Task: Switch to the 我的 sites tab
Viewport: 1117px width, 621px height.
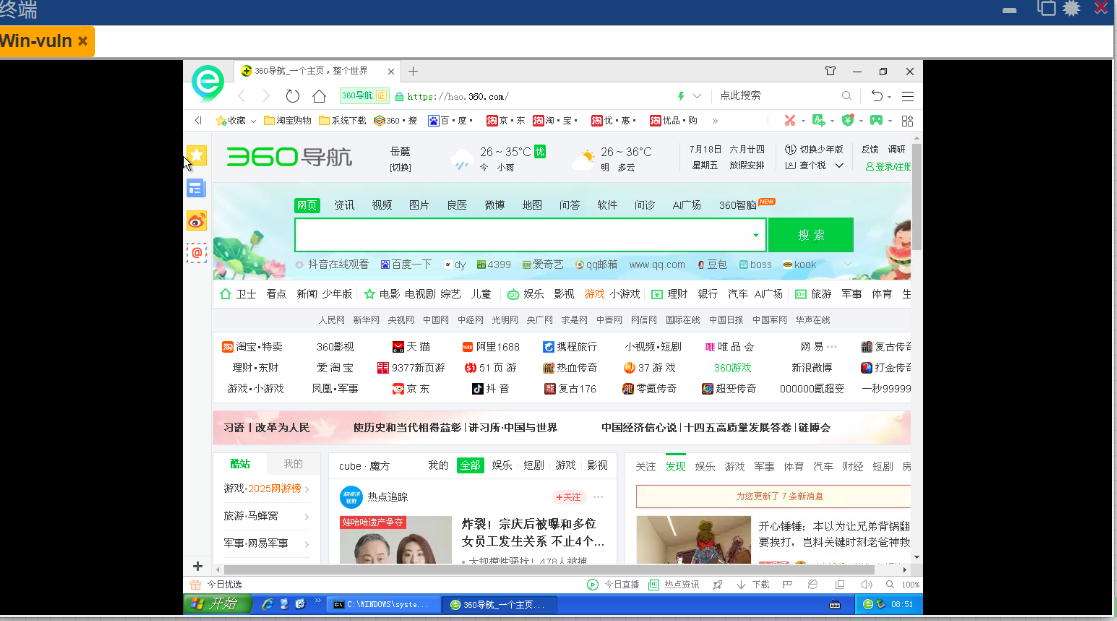Action: pyautogui.click(x=293, y=464)
